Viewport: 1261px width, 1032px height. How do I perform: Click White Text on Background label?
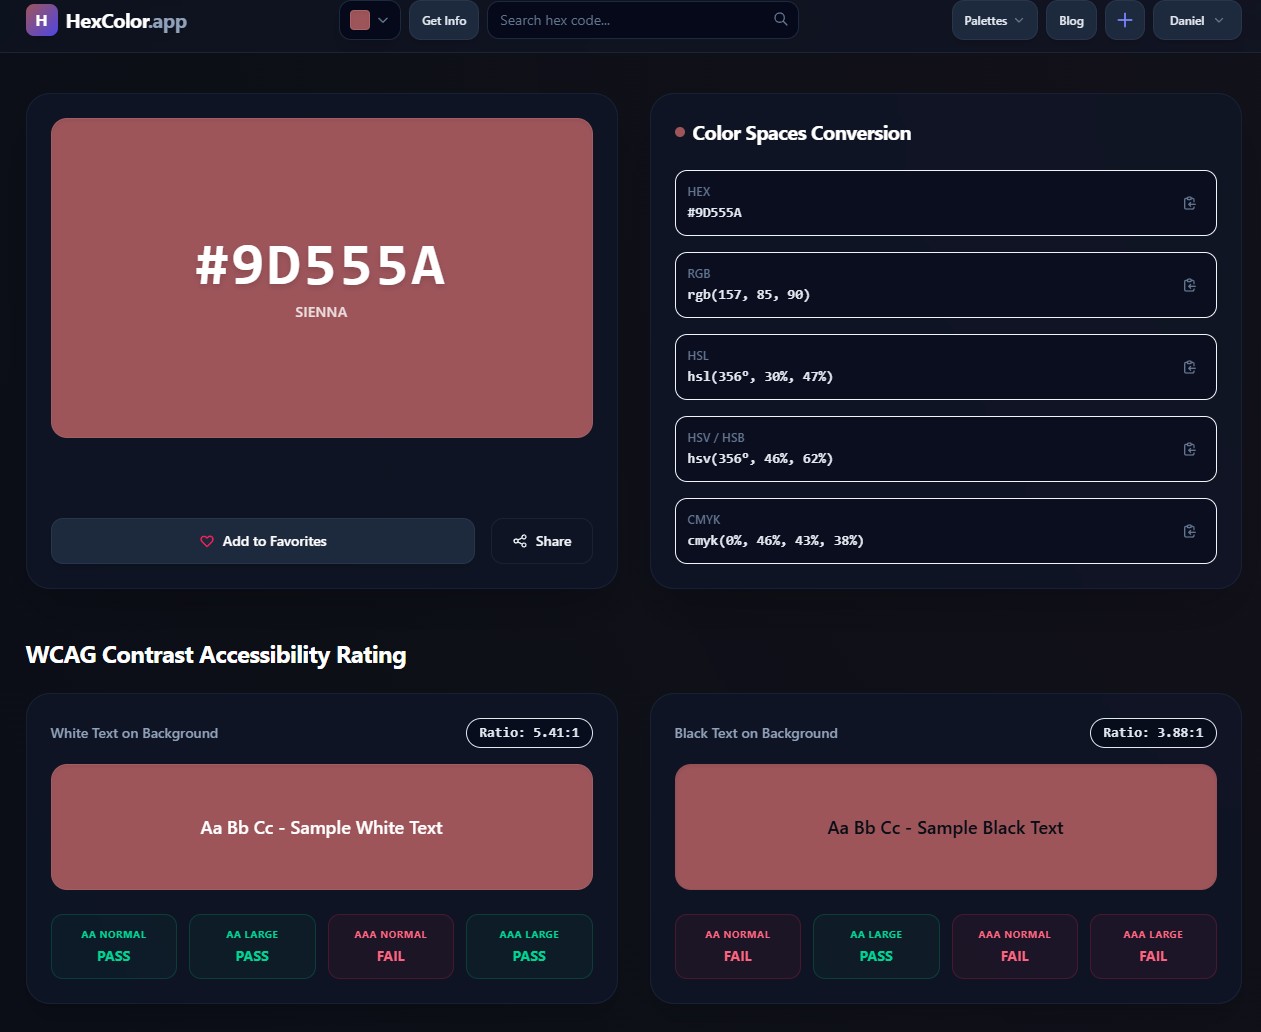[x=134, y=733]
